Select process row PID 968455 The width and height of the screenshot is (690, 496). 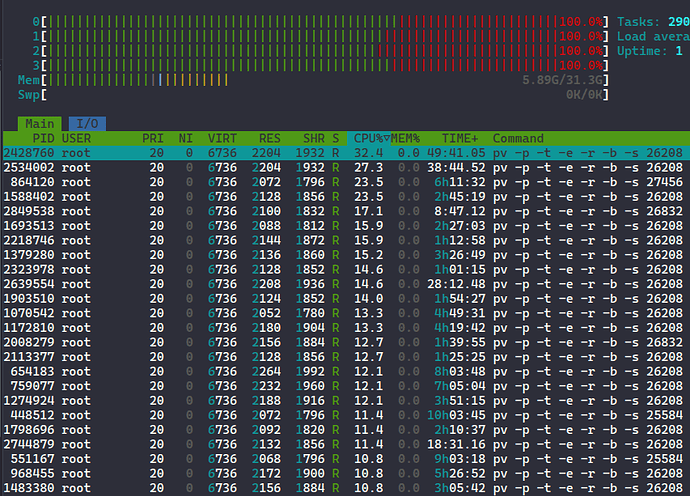[x=346, y=473]
